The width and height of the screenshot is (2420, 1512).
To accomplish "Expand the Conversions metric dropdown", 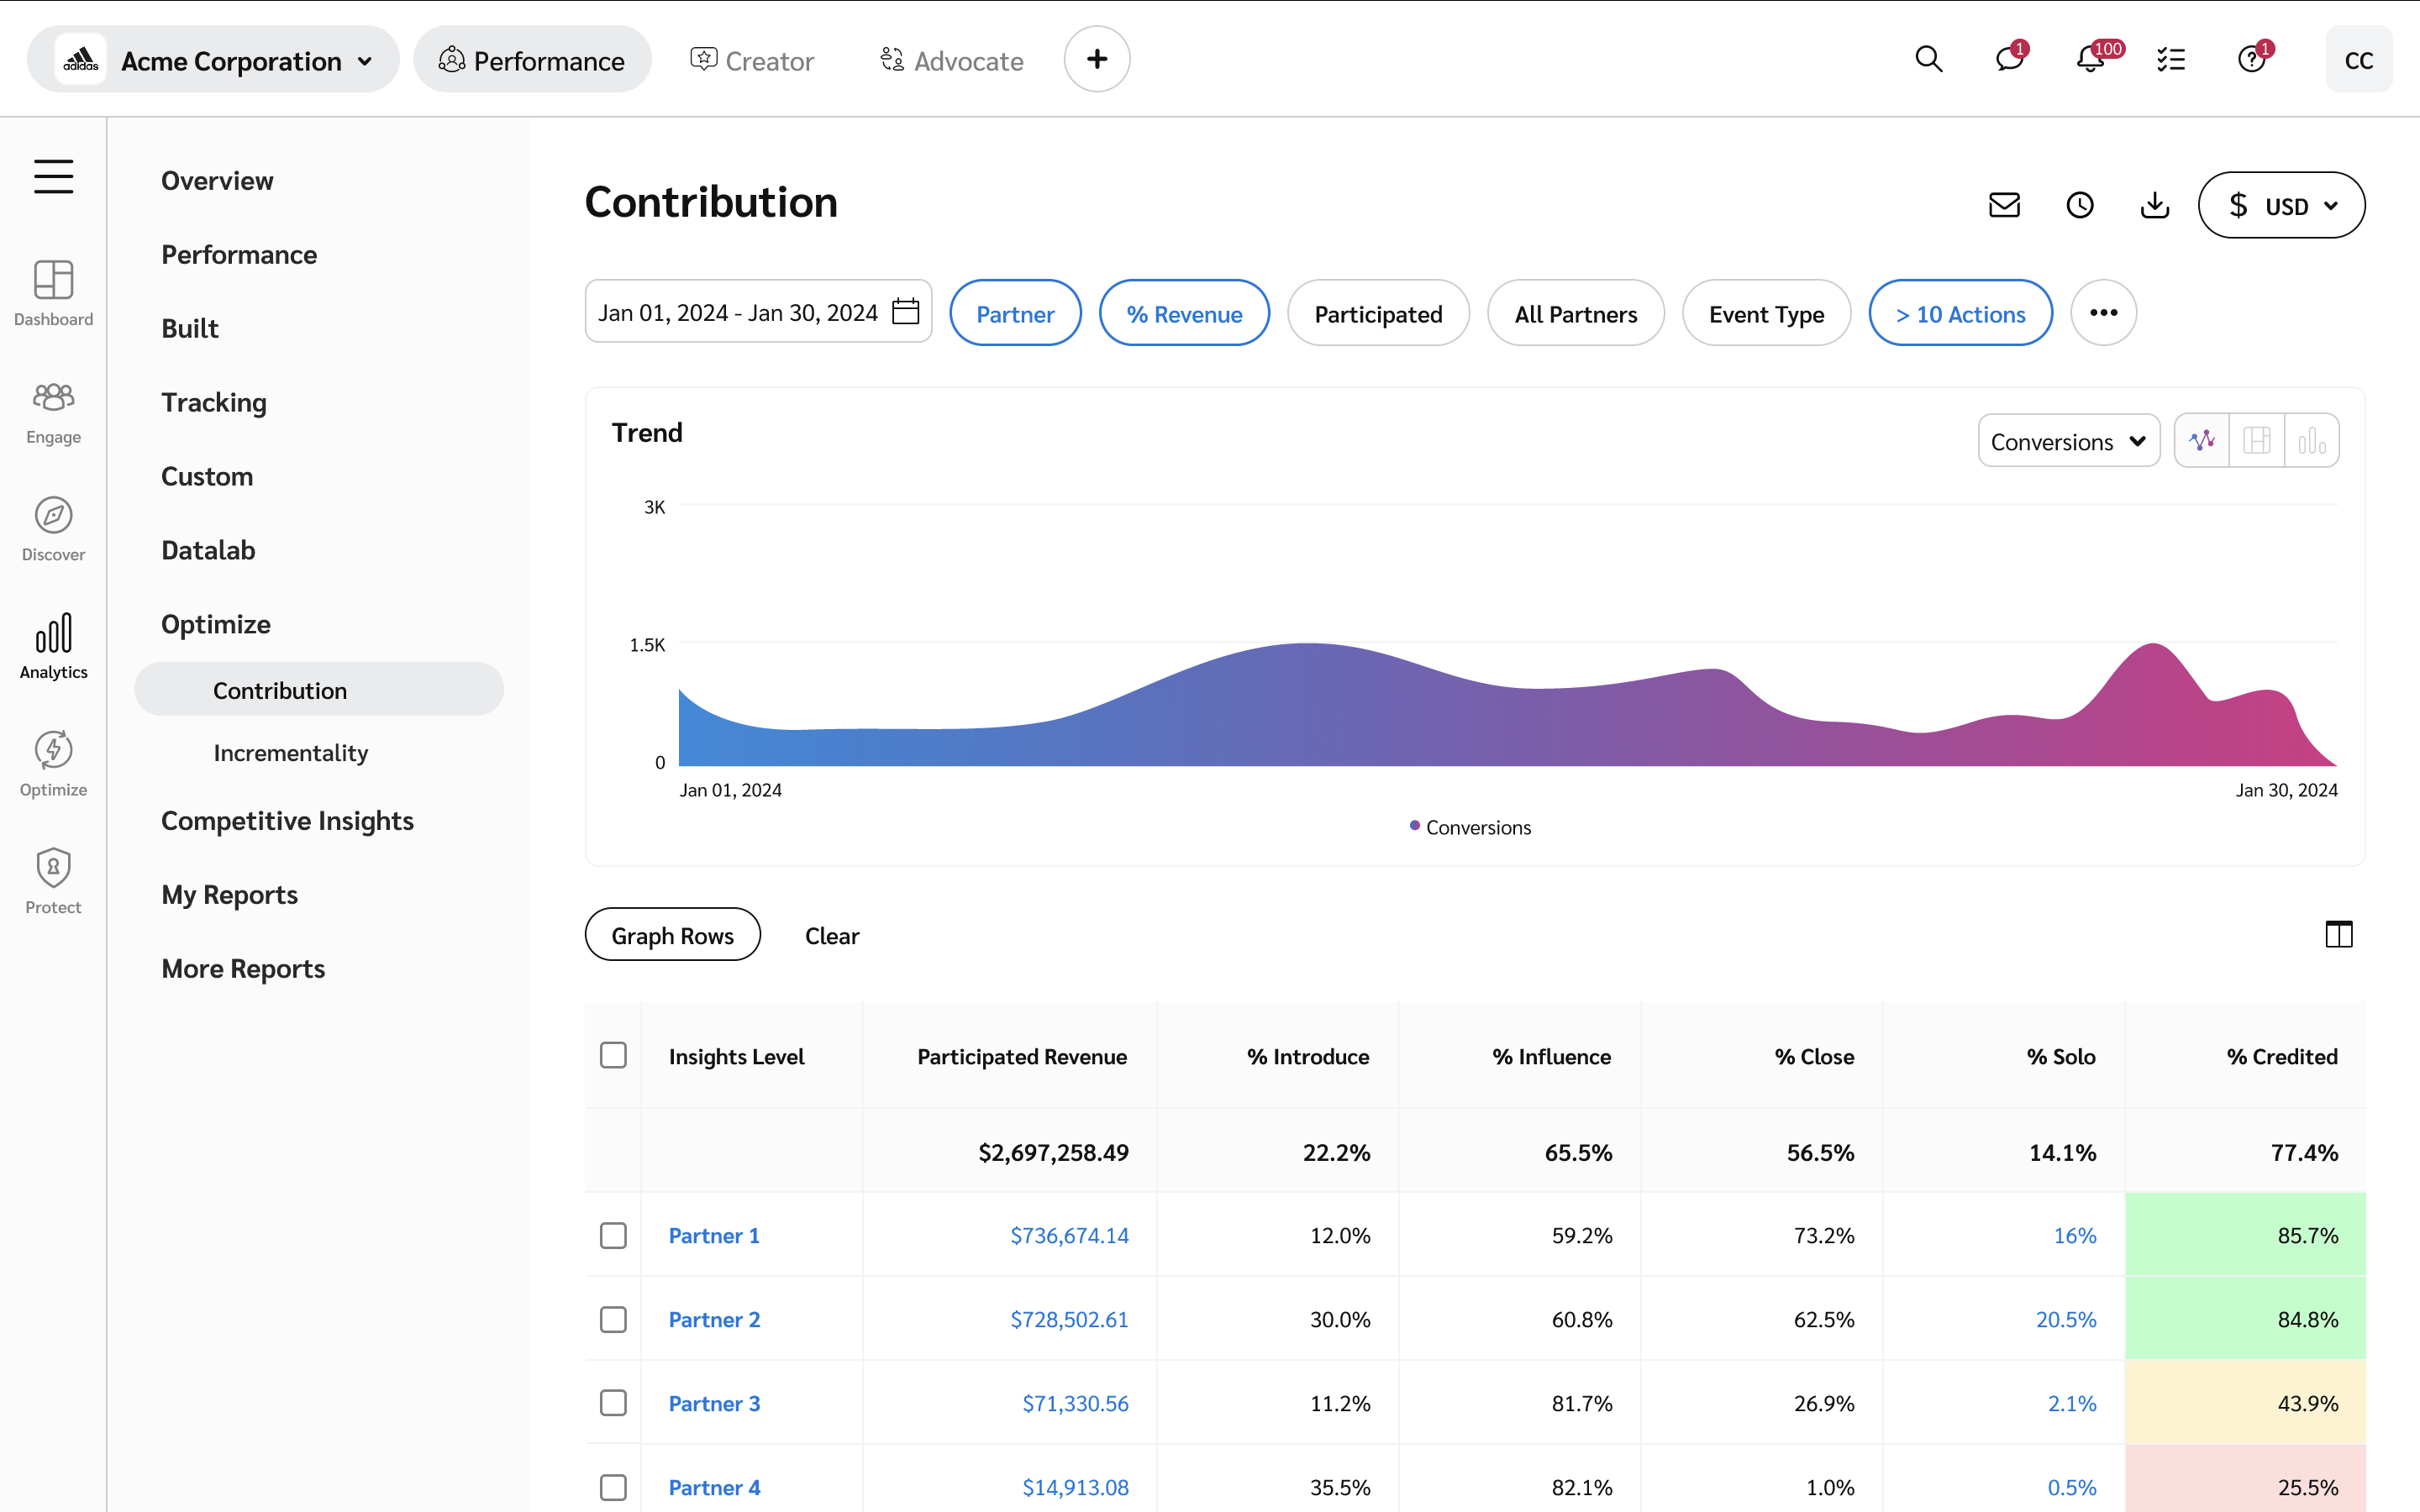I will 2068,441.
